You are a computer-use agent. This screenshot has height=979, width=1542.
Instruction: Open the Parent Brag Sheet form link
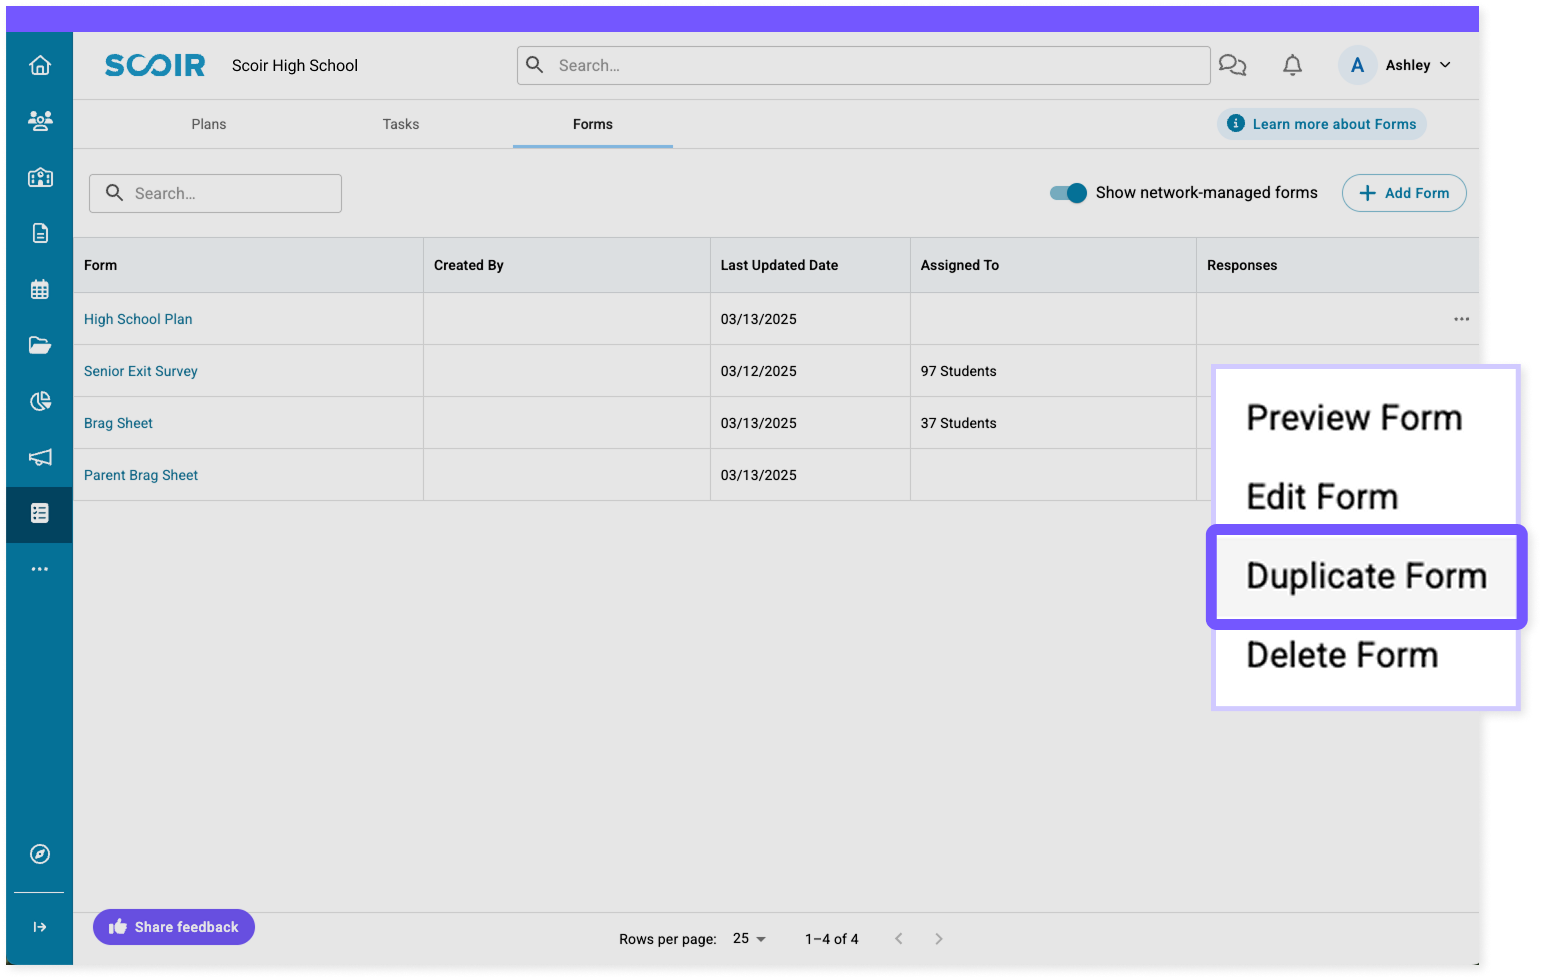point(141,475)
